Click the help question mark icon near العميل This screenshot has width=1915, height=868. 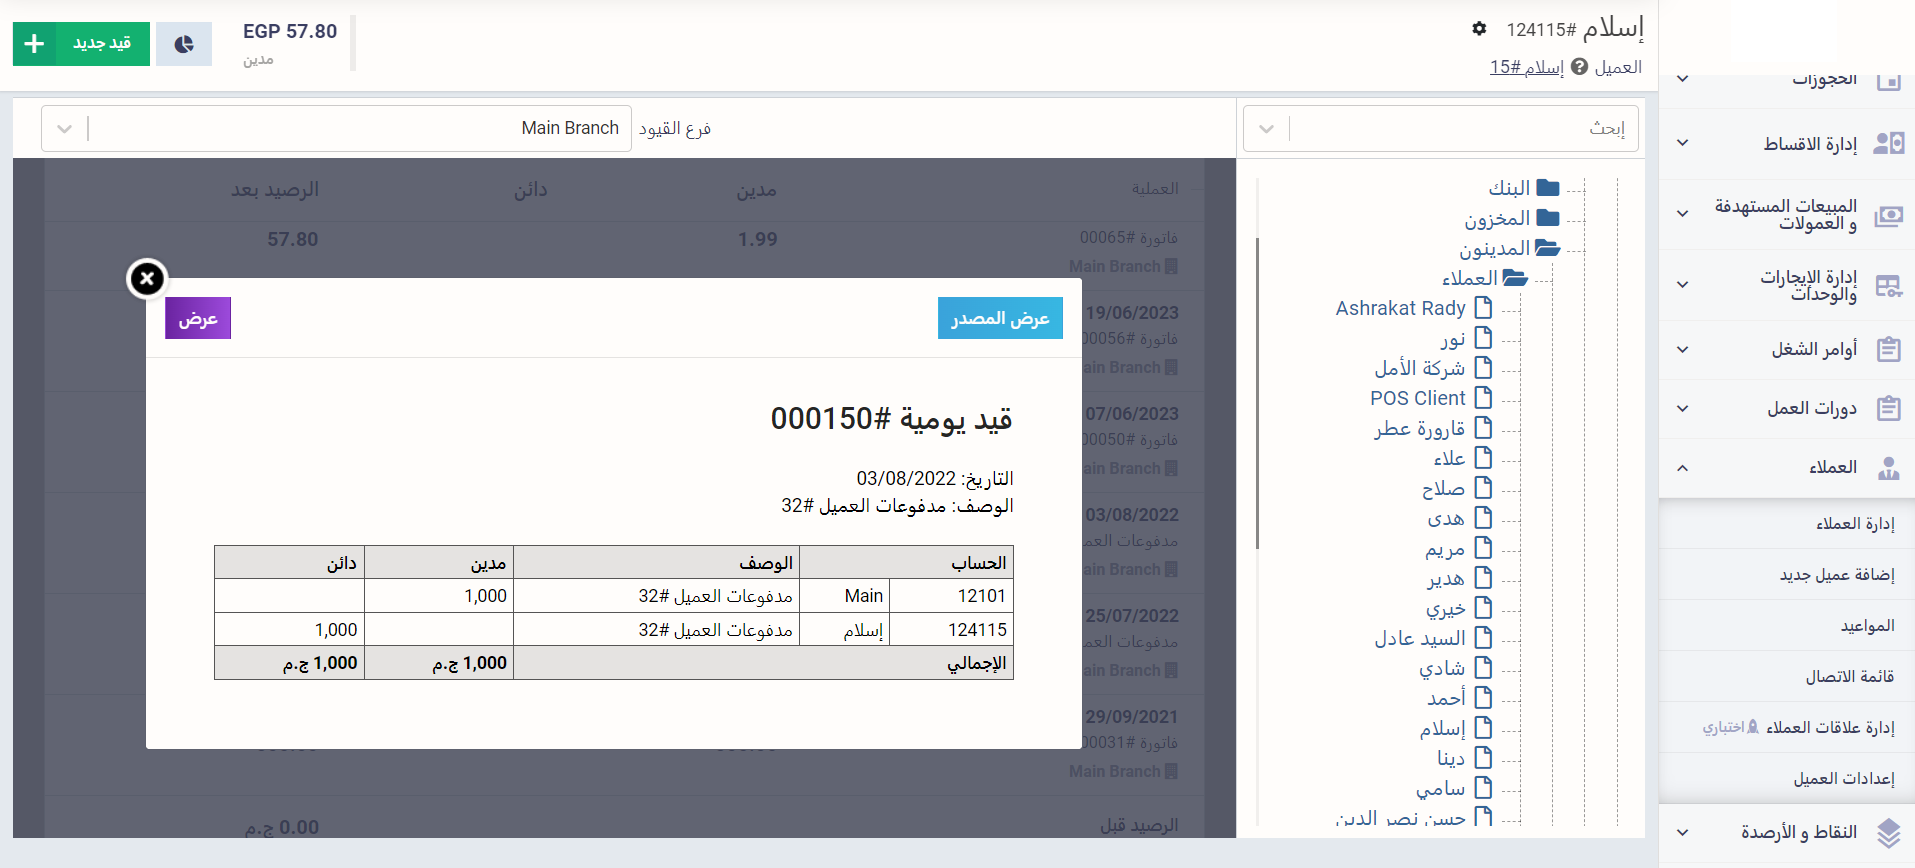pyautogui.click(x=1579, y=67)
